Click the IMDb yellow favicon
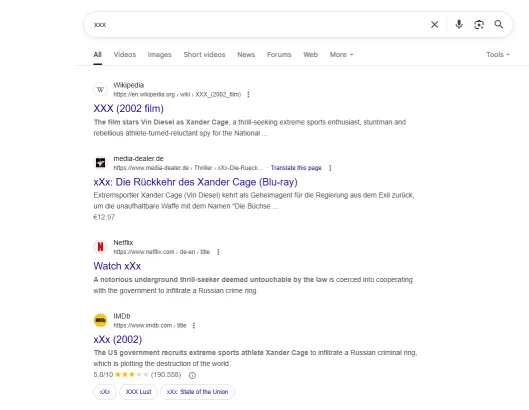Viewport: 529px width, 410px height. [x=100, y=320]
